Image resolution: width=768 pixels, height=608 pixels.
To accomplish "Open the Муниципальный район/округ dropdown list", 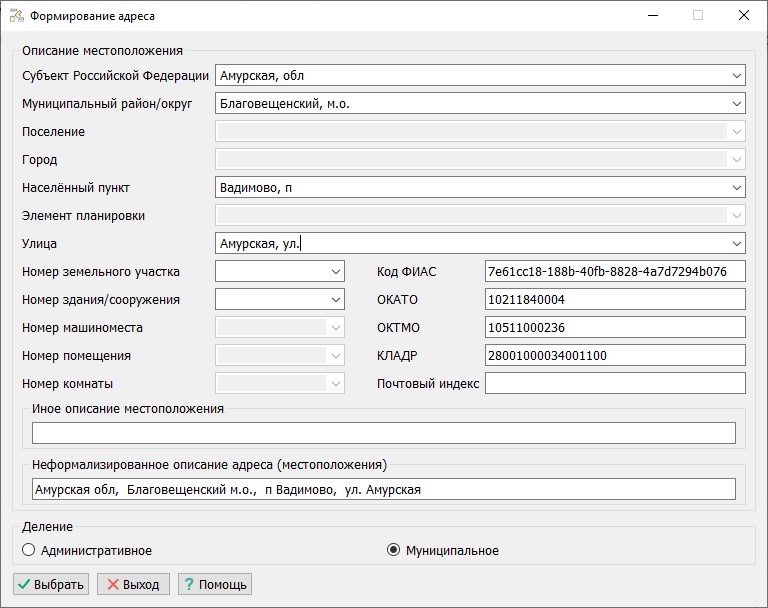I will point(736,104).
